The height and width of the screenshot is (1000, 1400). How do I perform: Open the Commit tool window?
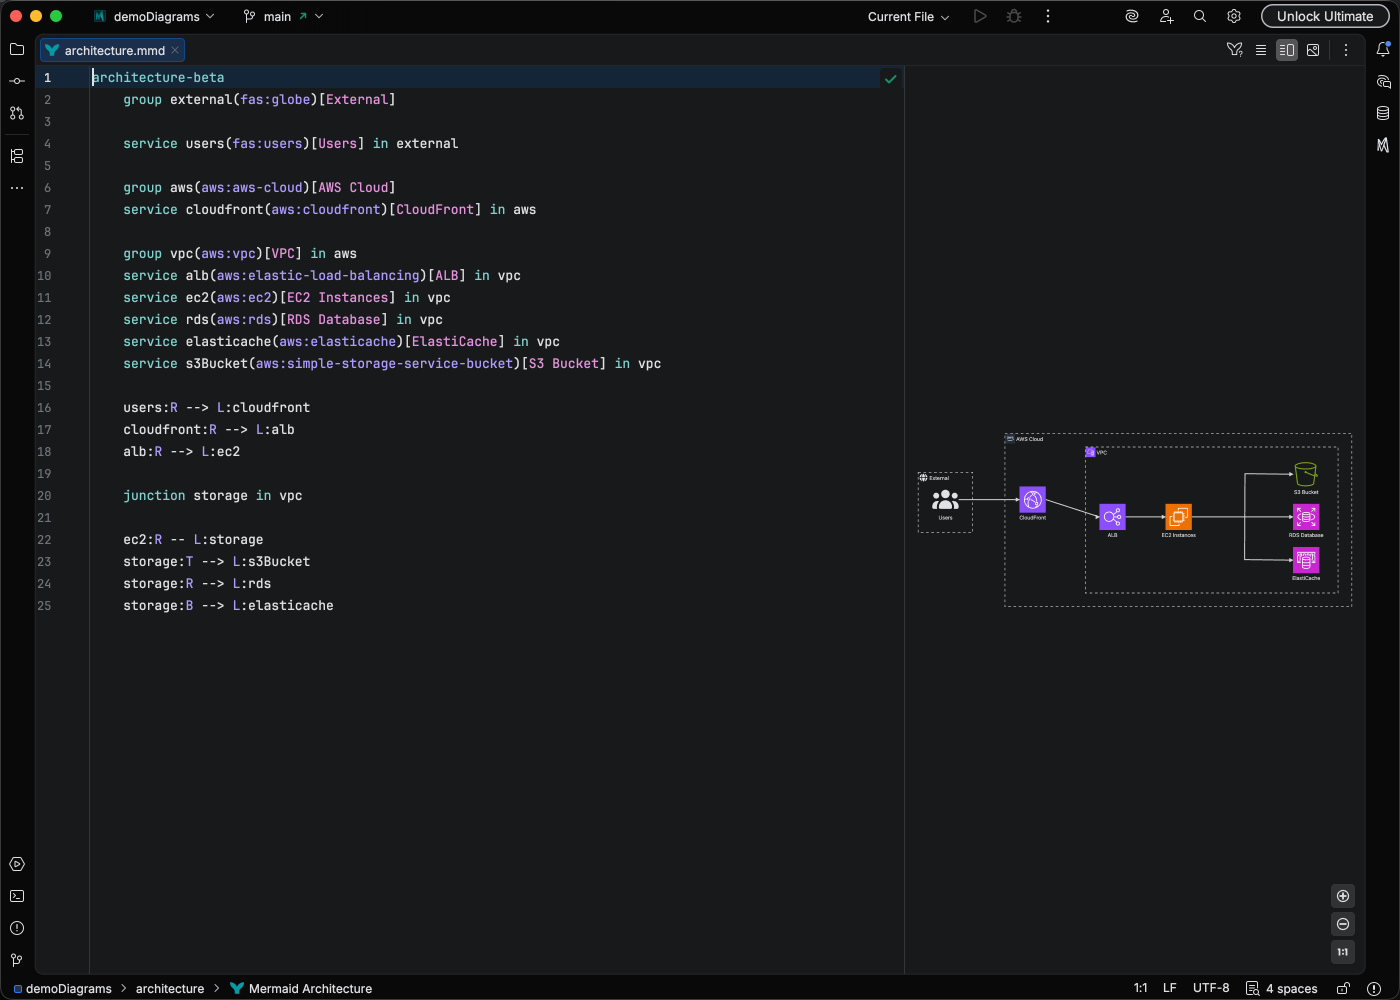tap(17, 81)
